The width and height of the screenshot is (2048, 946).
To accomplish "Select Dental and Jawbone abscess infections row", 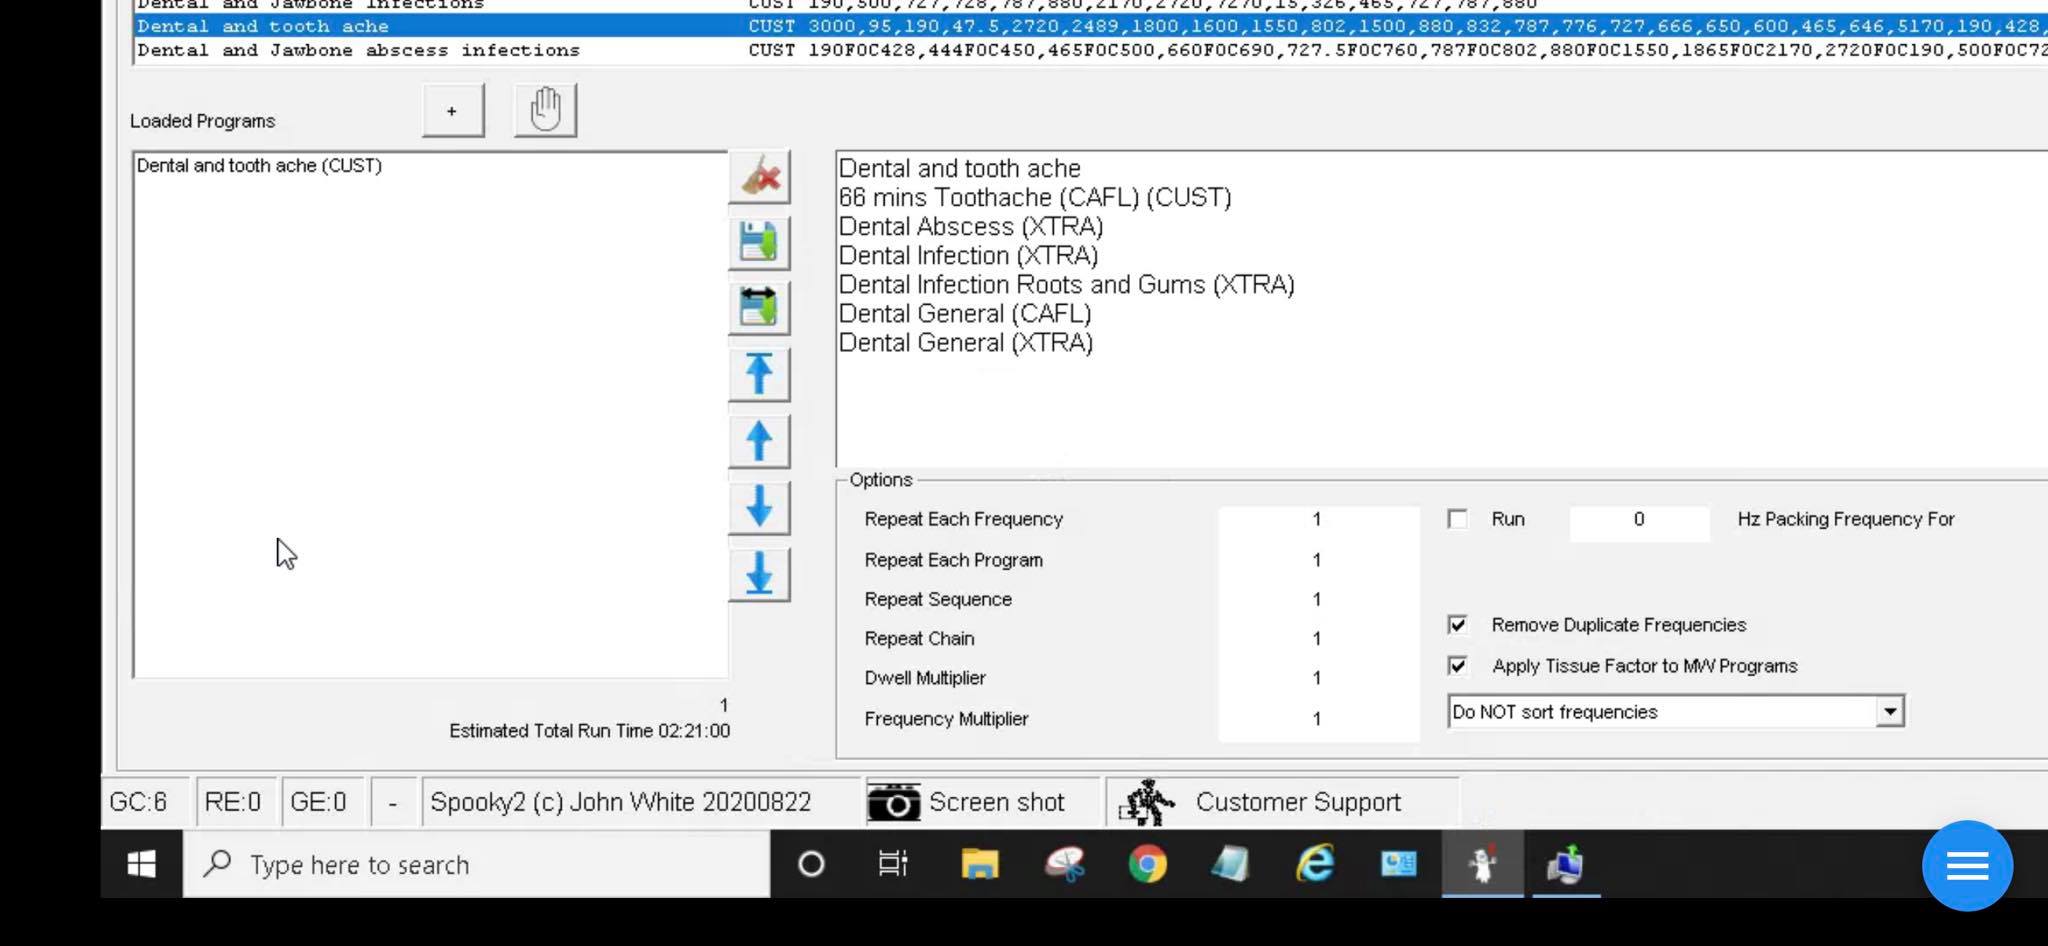I will click(x=358, y=50).
